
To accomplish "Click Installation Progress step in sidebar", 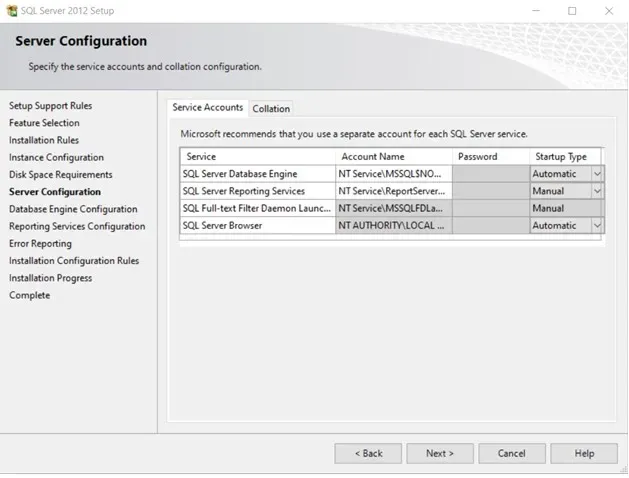I will tap(51, 278).
